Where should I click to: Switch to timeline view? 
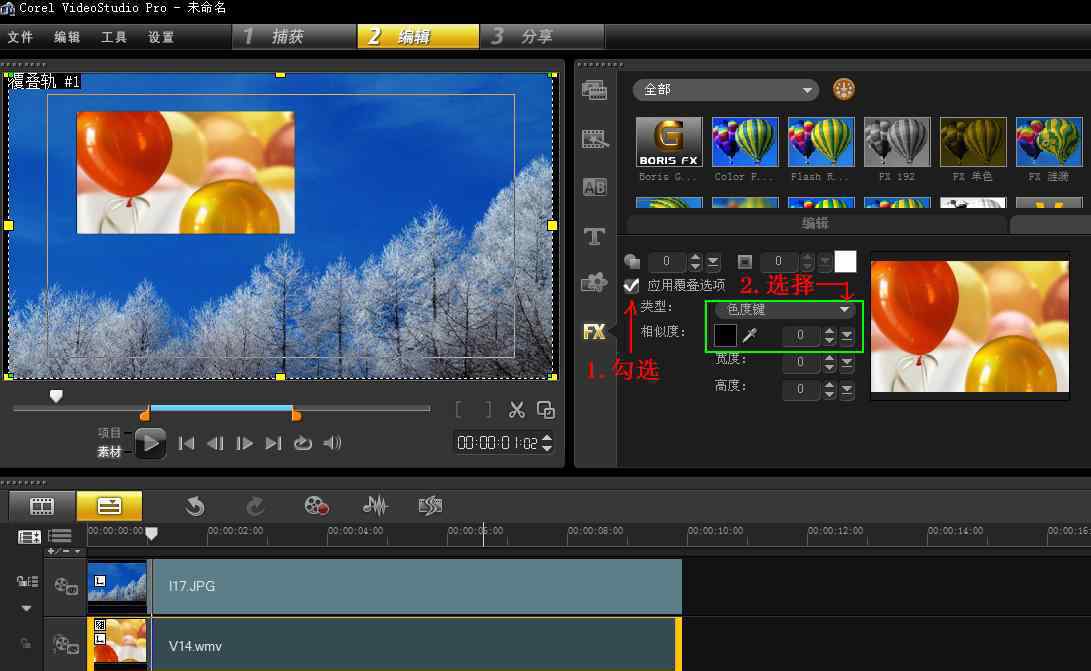point(109,506)
